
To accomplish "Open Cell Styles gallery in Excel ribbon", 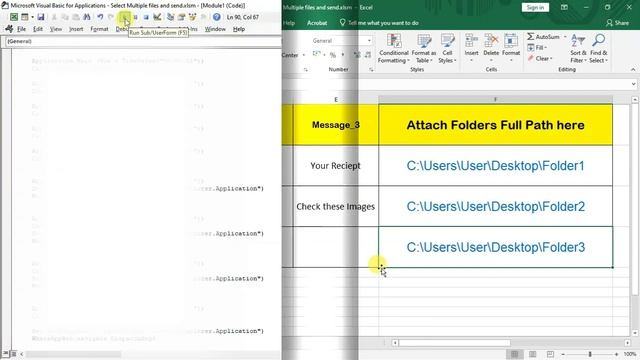I will coord(447,49).
